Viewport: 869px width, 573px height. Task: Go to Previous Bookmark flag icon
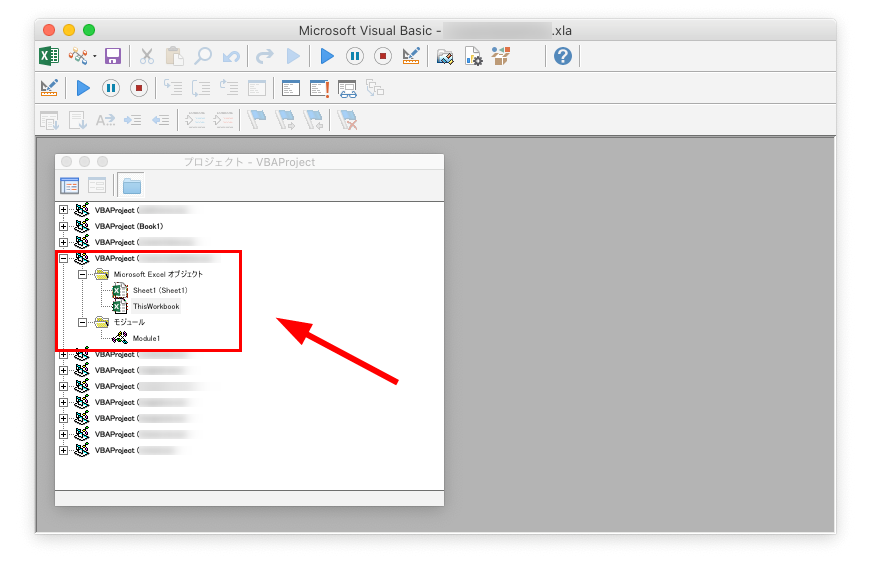314,119
